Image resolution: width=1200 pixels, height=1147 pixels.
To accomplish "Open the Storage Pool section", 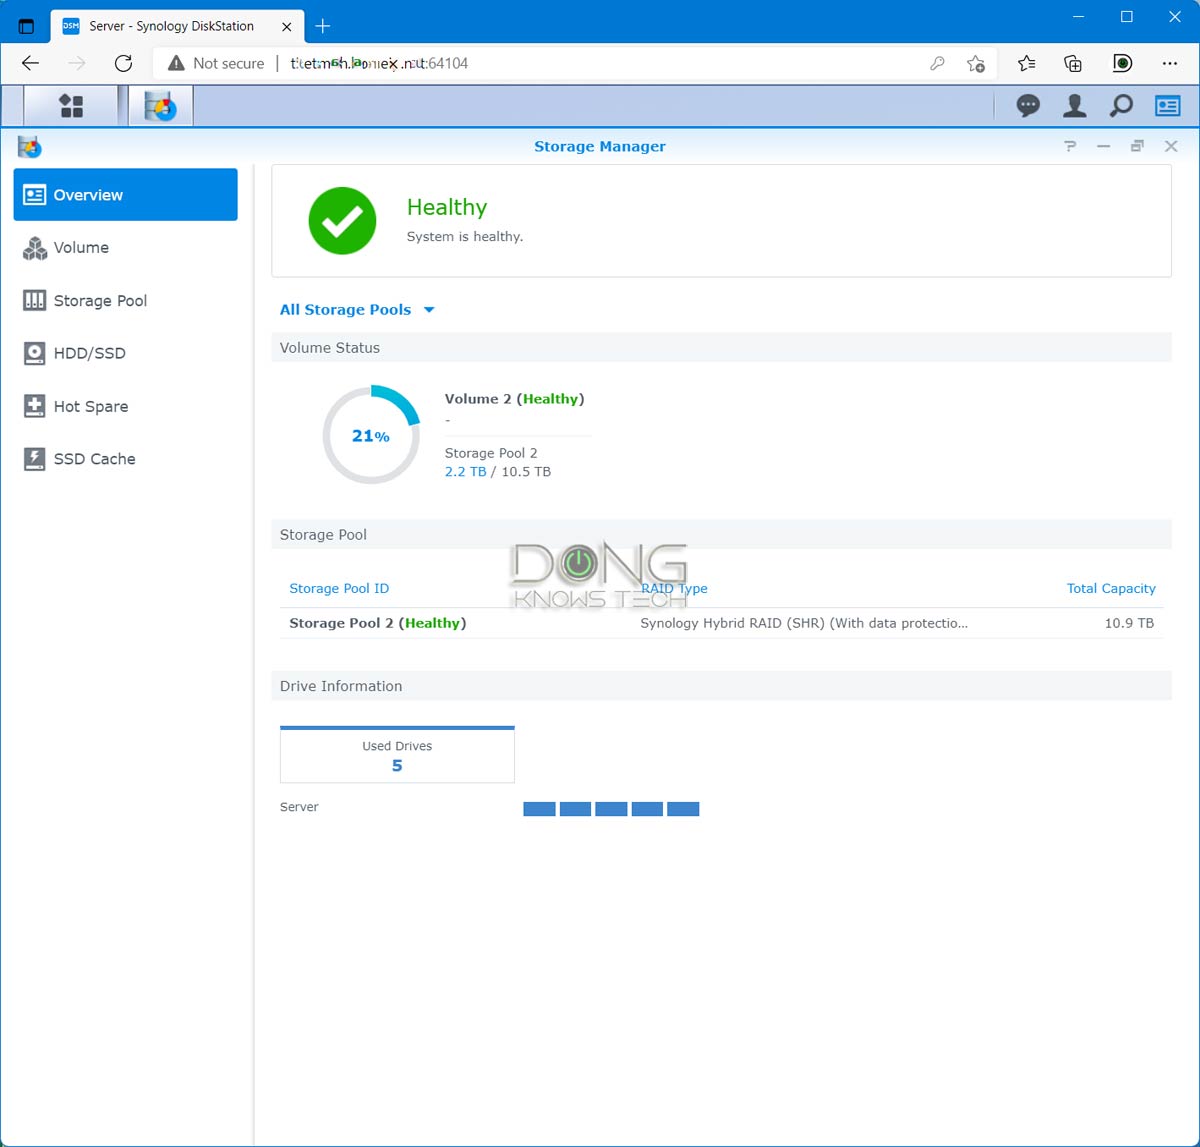I will 125,301.
